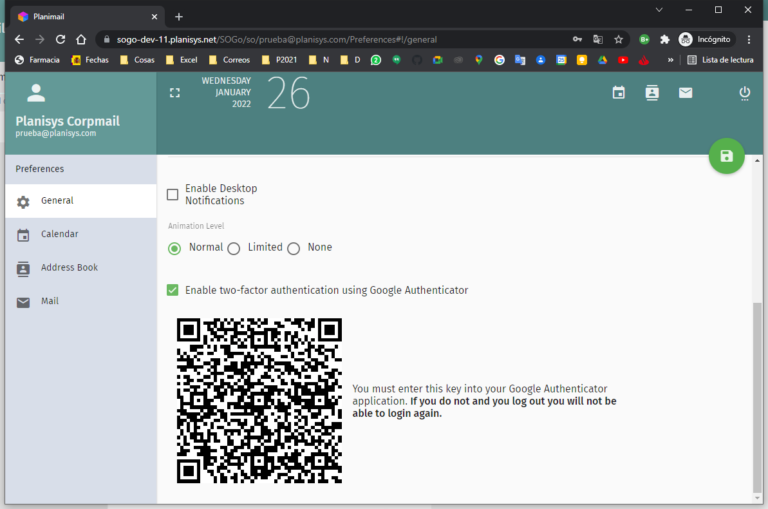Viewport: 768px width, 509px height.
Task: Toggle the fullscreen expand icon
Action: click(x=175, y=93)
